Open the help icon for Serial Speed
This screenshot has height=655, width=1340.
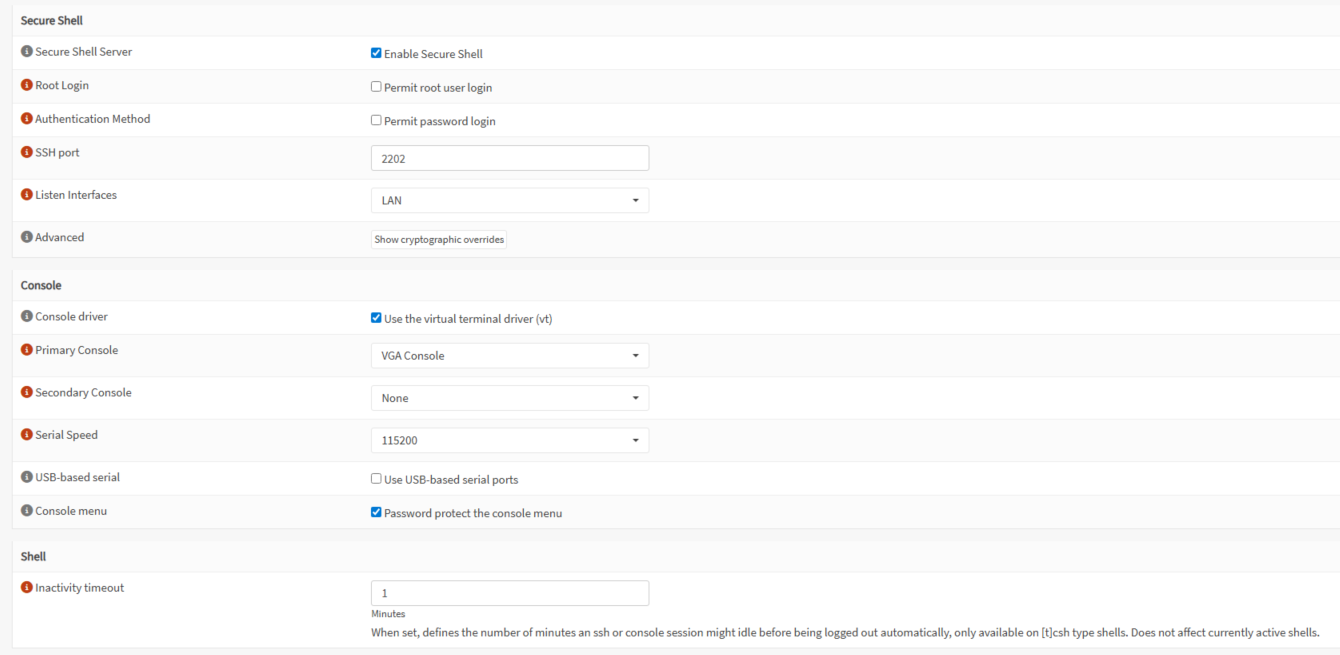26,436
